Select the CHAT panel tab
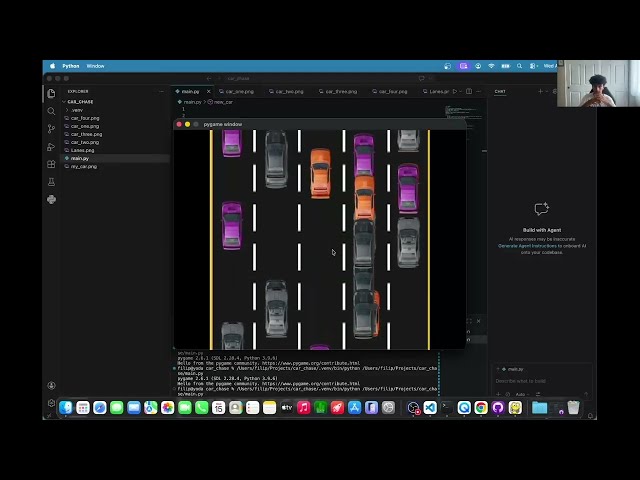The height and width of the screenshot is (480, 640). click(500, 91)
